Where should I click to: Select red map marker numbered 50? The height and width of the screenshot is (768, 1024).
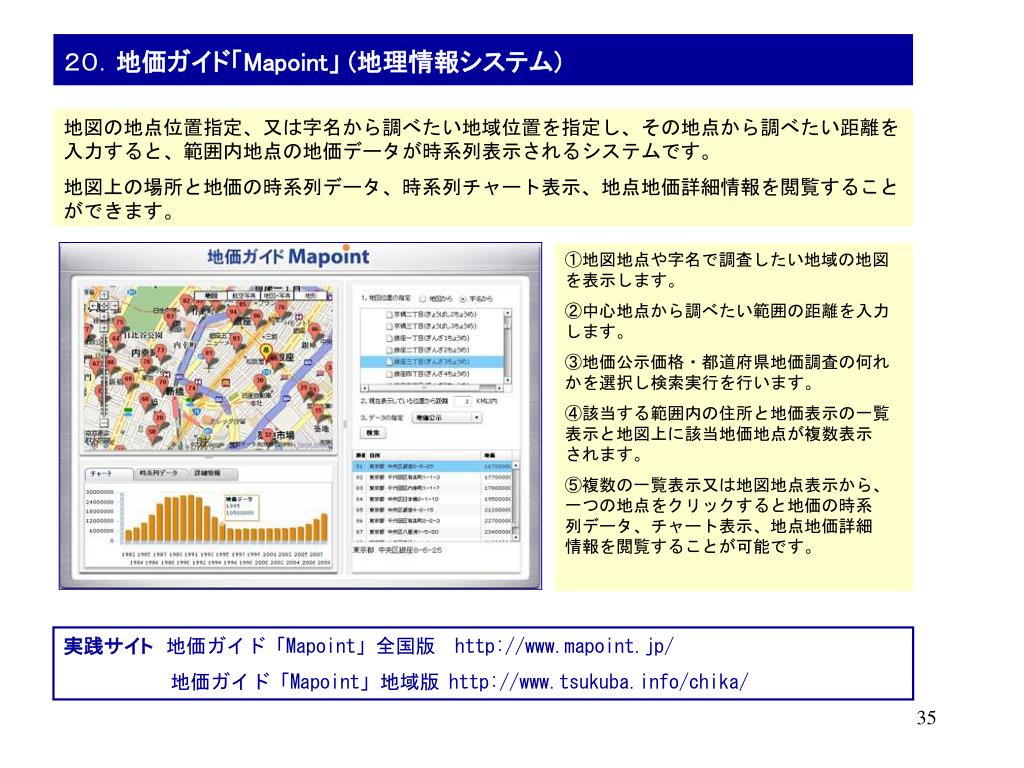(x=152, y=432)
